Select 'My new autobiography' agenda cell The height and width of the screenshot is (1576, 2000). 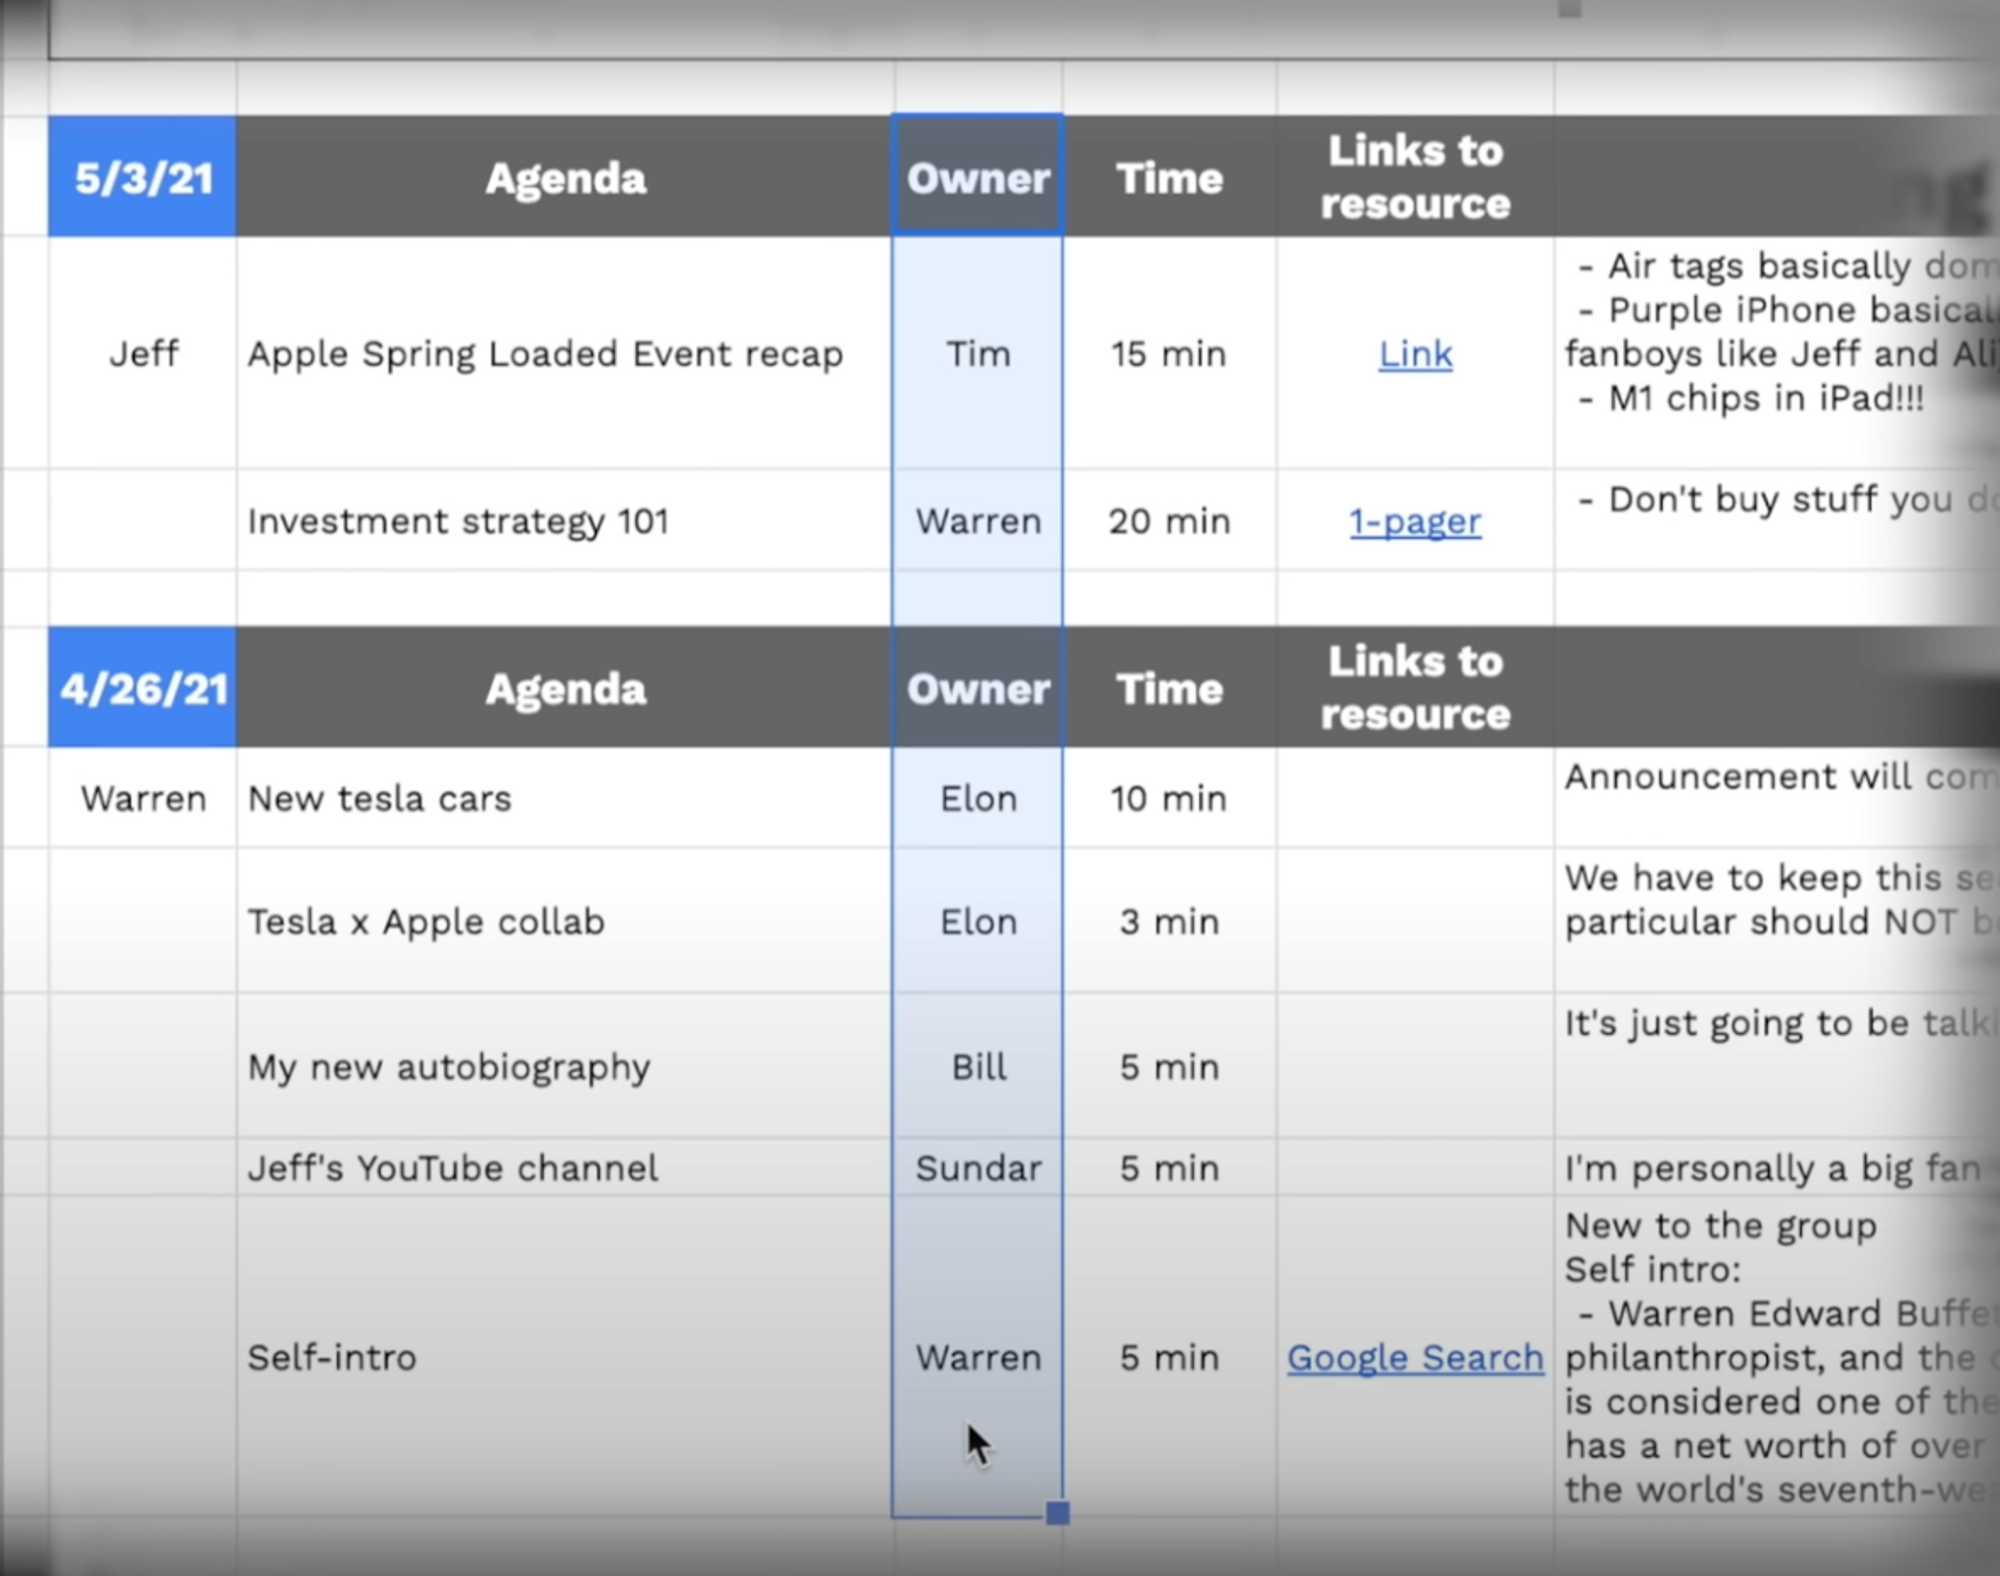point(565,1066)
